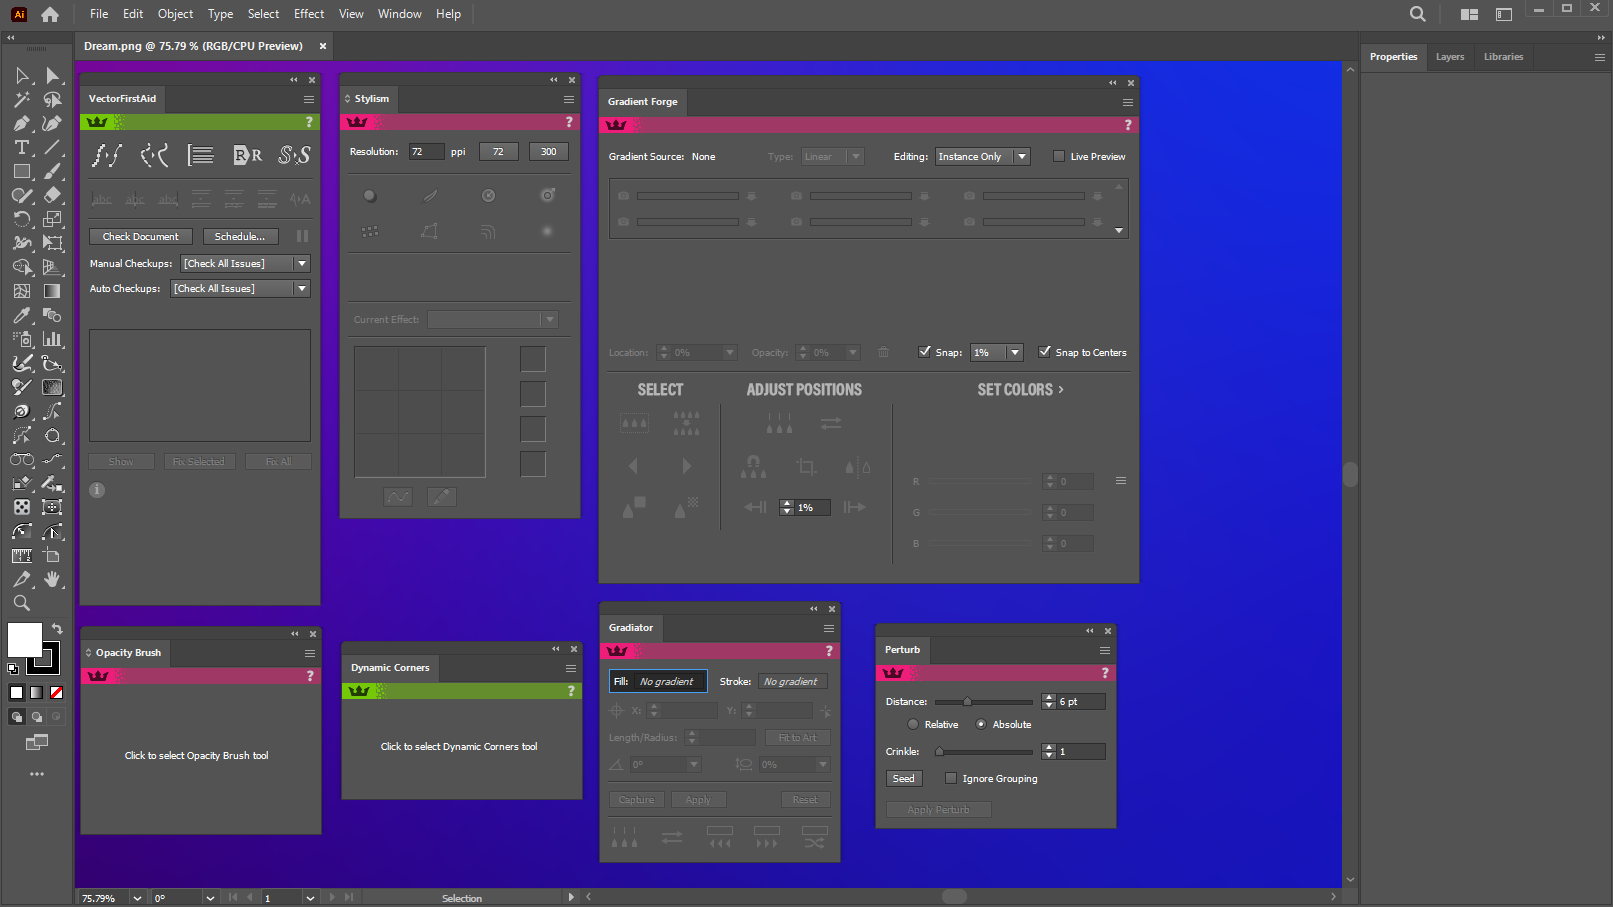Screen dimensions: 1613x907
Task: Choose the Paintbrush tool
Action: pos(53,172)
